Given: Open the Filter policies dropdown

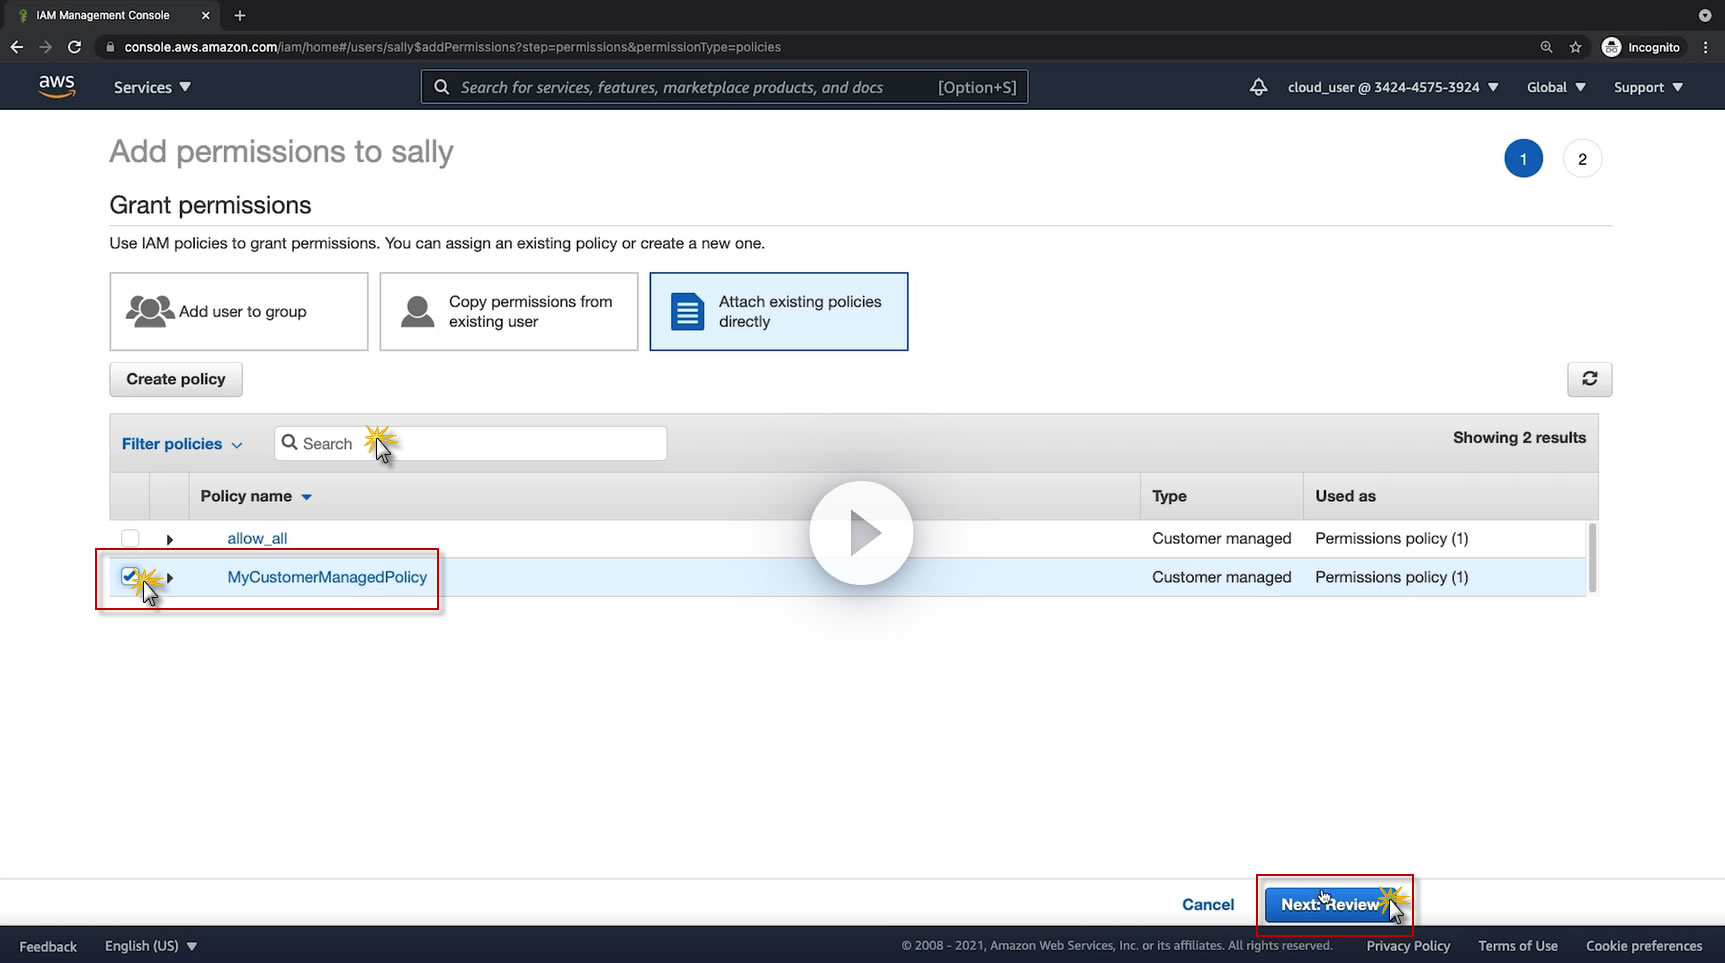Looking at the screenshot, I should tap(182, 444).
